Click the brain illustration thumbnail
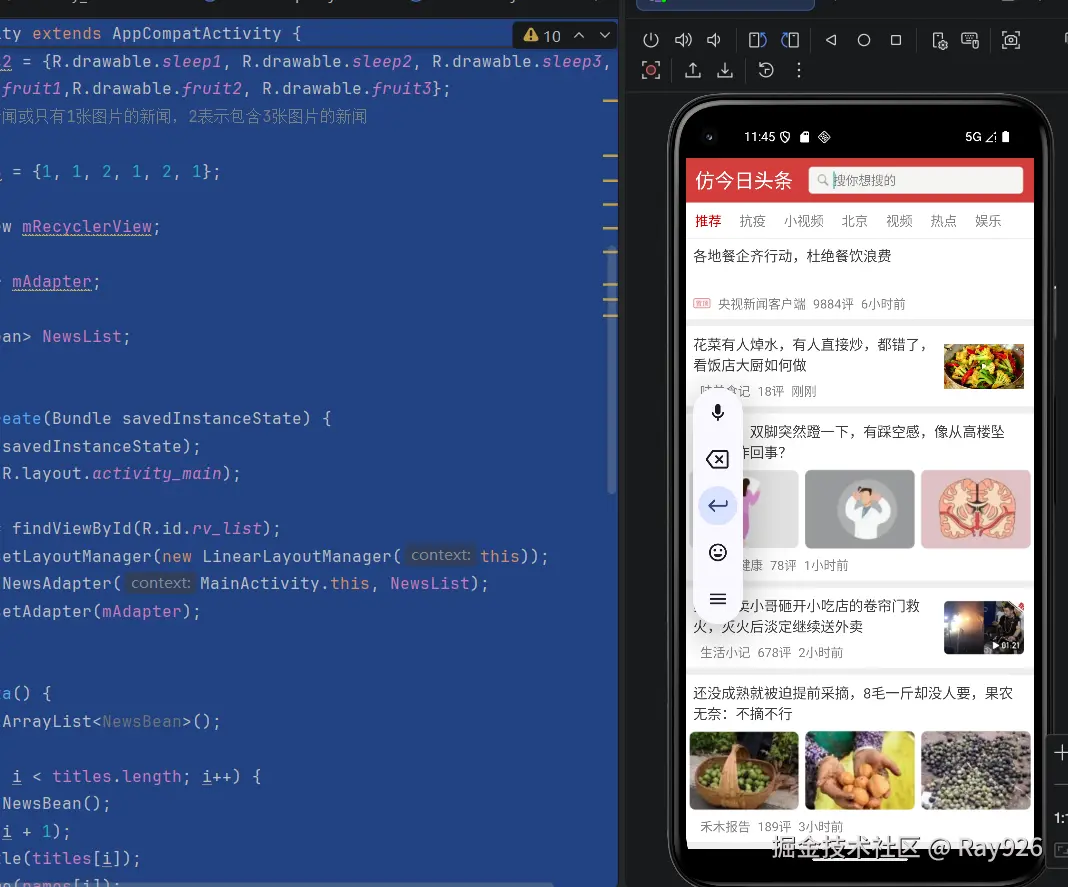 [x=976, y=509]
